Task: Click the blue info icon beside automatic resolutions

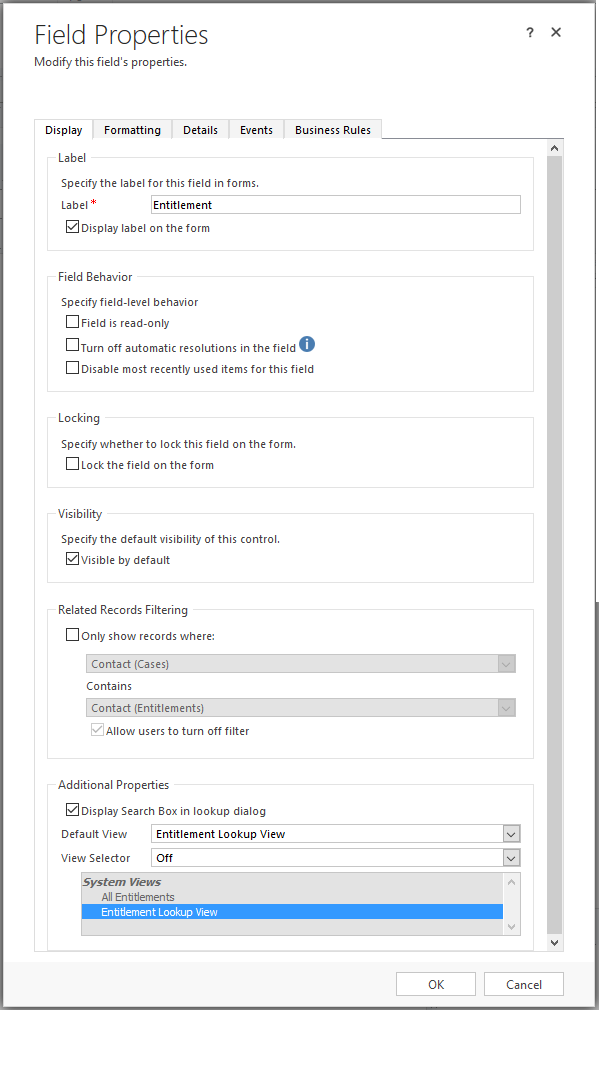Action: [x=307, y=344]
